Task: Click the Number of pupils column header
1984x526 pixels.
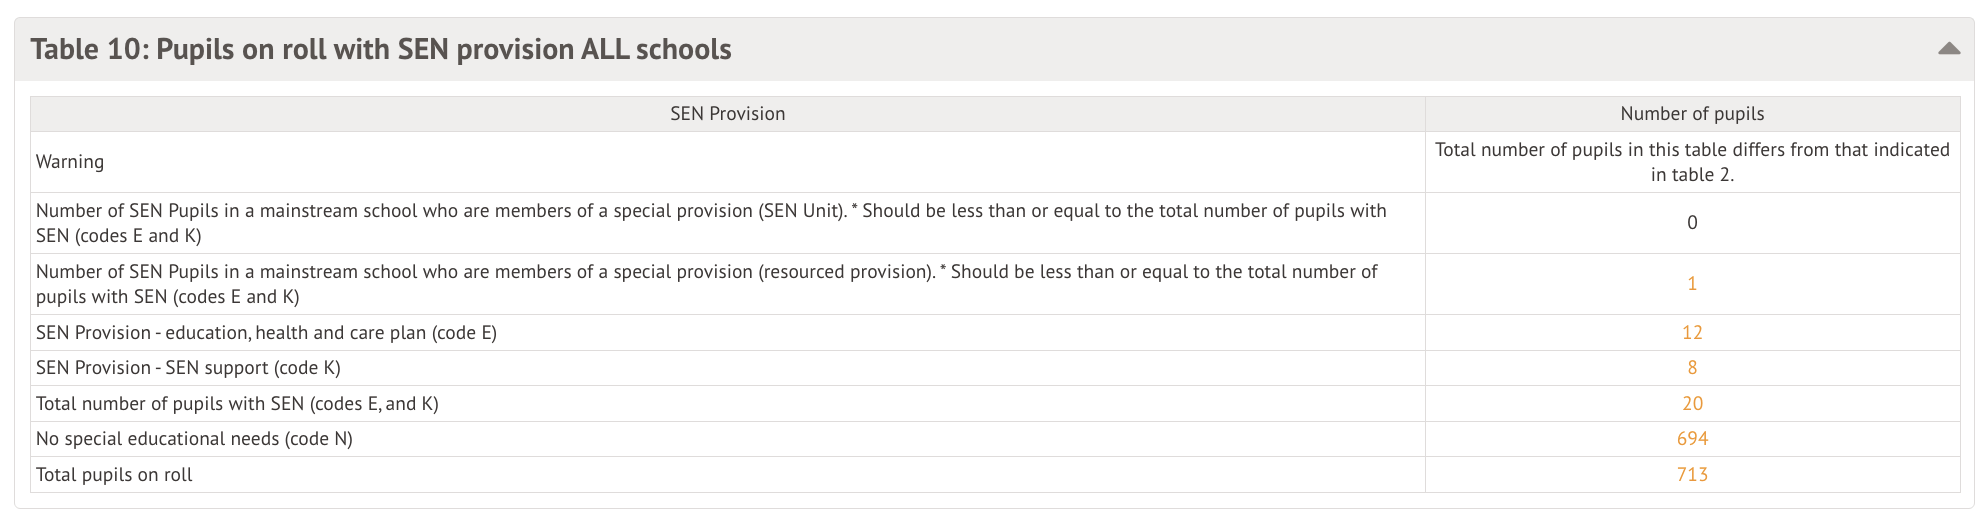Action: [x=1692, y=114]
